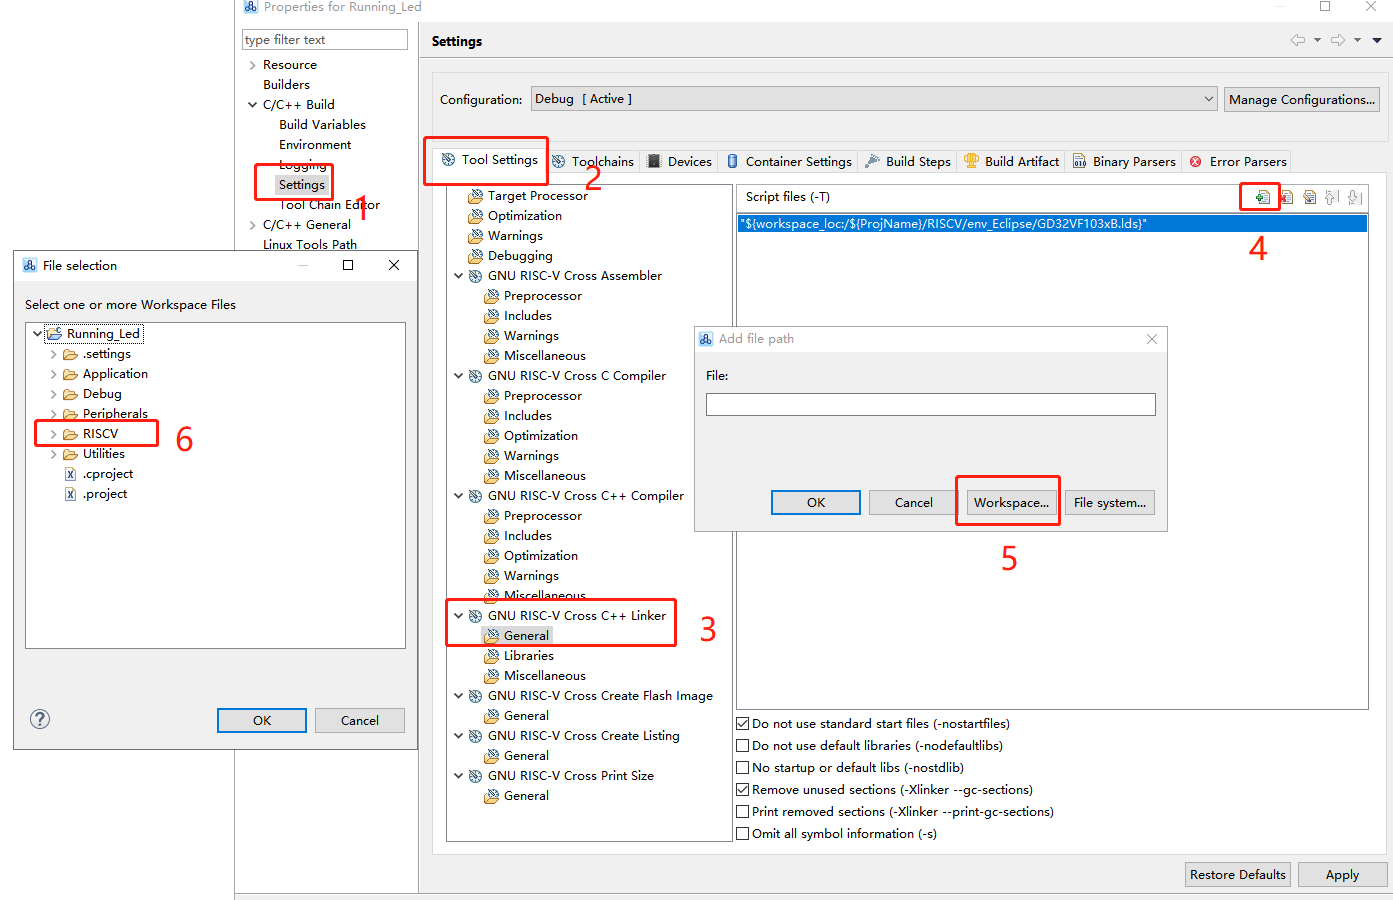Open General under Create Flash Image
The width and height of the screenshot is (1393, 900).
point(526,716)
